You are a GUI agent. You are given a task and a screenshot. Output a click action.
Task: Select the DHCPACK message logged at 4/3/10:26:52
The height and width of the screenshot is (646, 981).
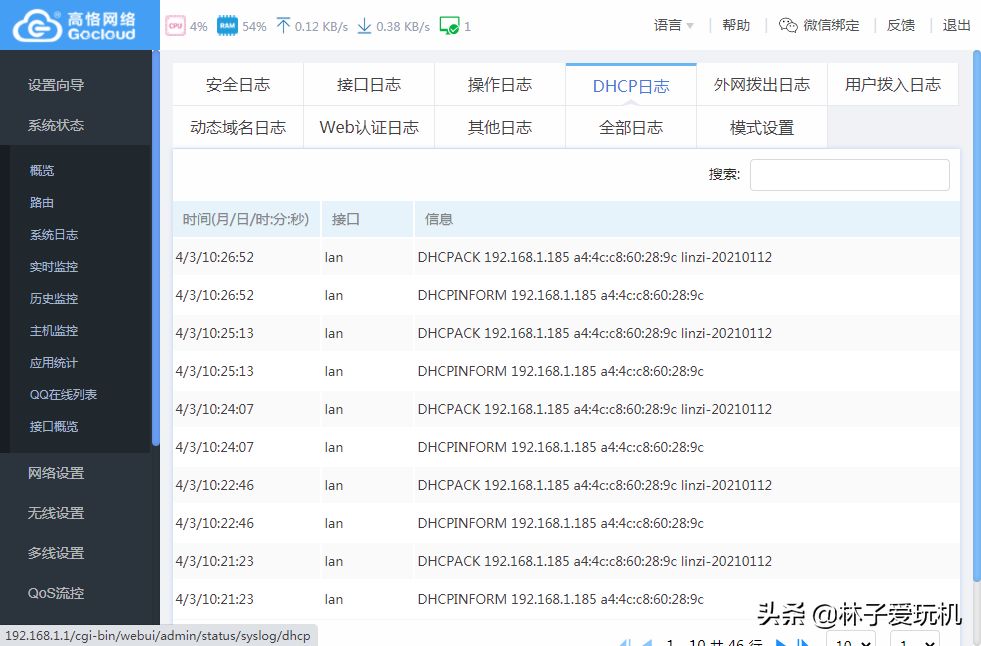(x=594, y=257)
